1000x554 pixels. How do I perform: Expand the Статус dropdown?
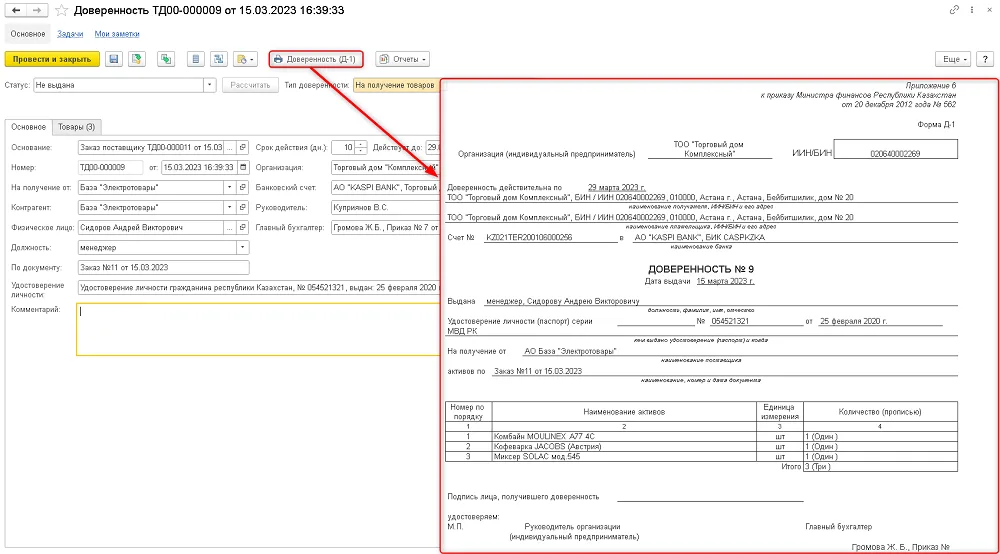209,85
